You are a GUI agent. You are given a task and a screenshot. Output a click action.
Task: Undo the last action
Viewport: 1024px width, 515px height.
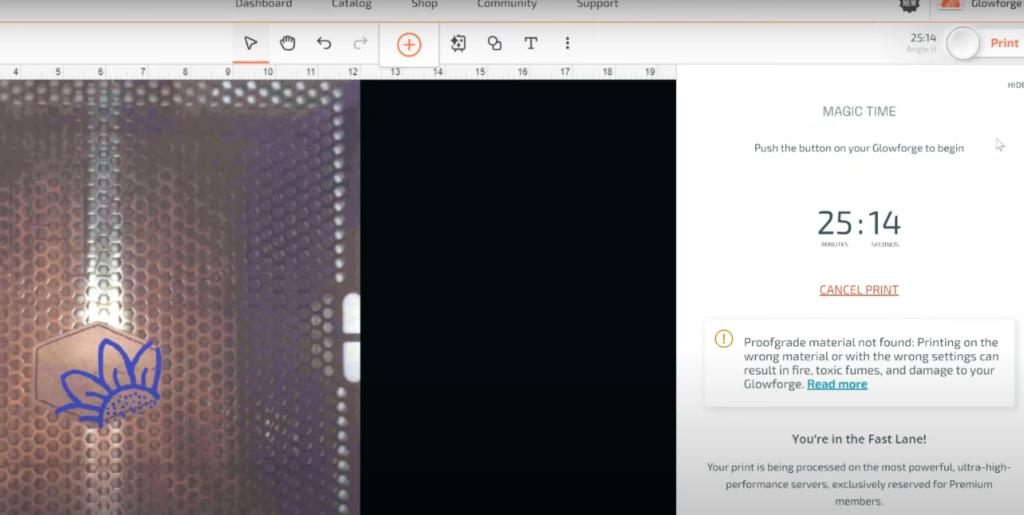tap(324, 43)
